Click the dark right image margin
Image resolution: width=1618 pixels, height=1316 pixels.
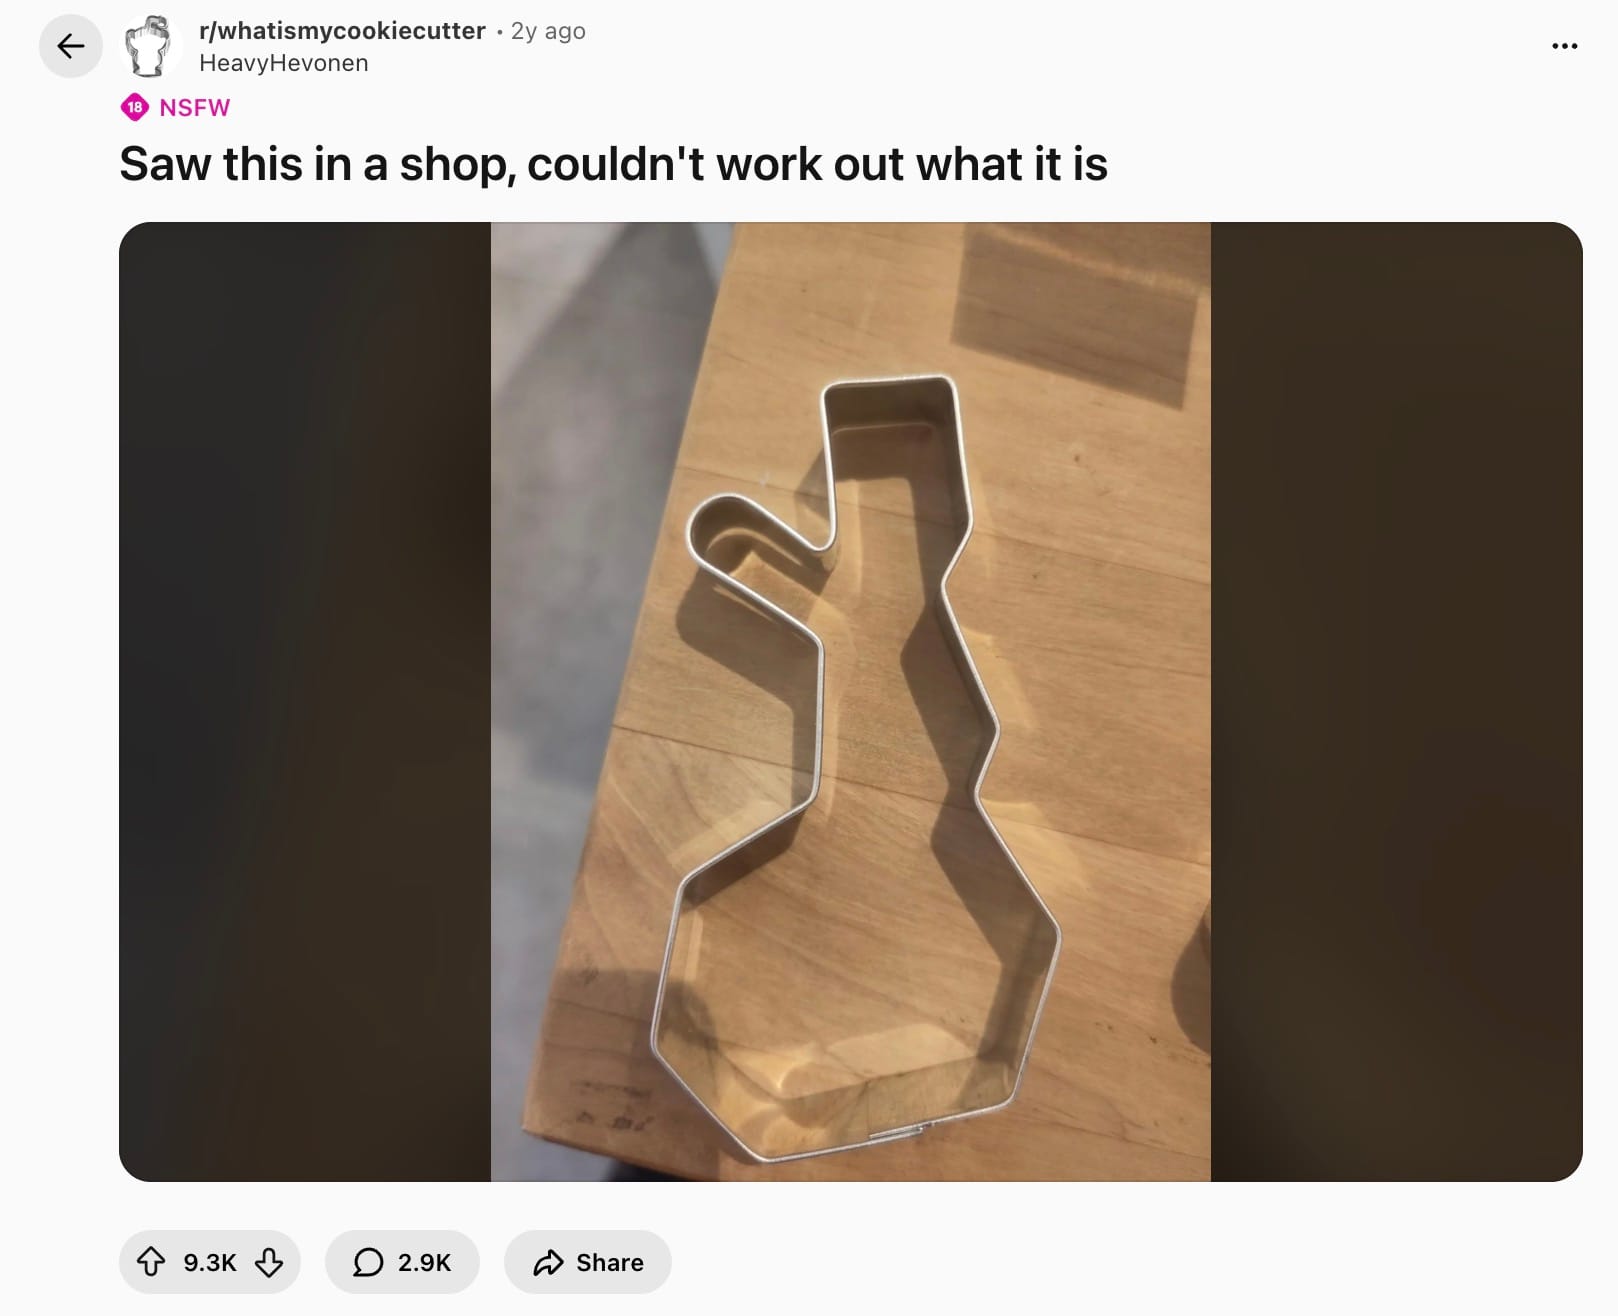(x=1396, y=701)
